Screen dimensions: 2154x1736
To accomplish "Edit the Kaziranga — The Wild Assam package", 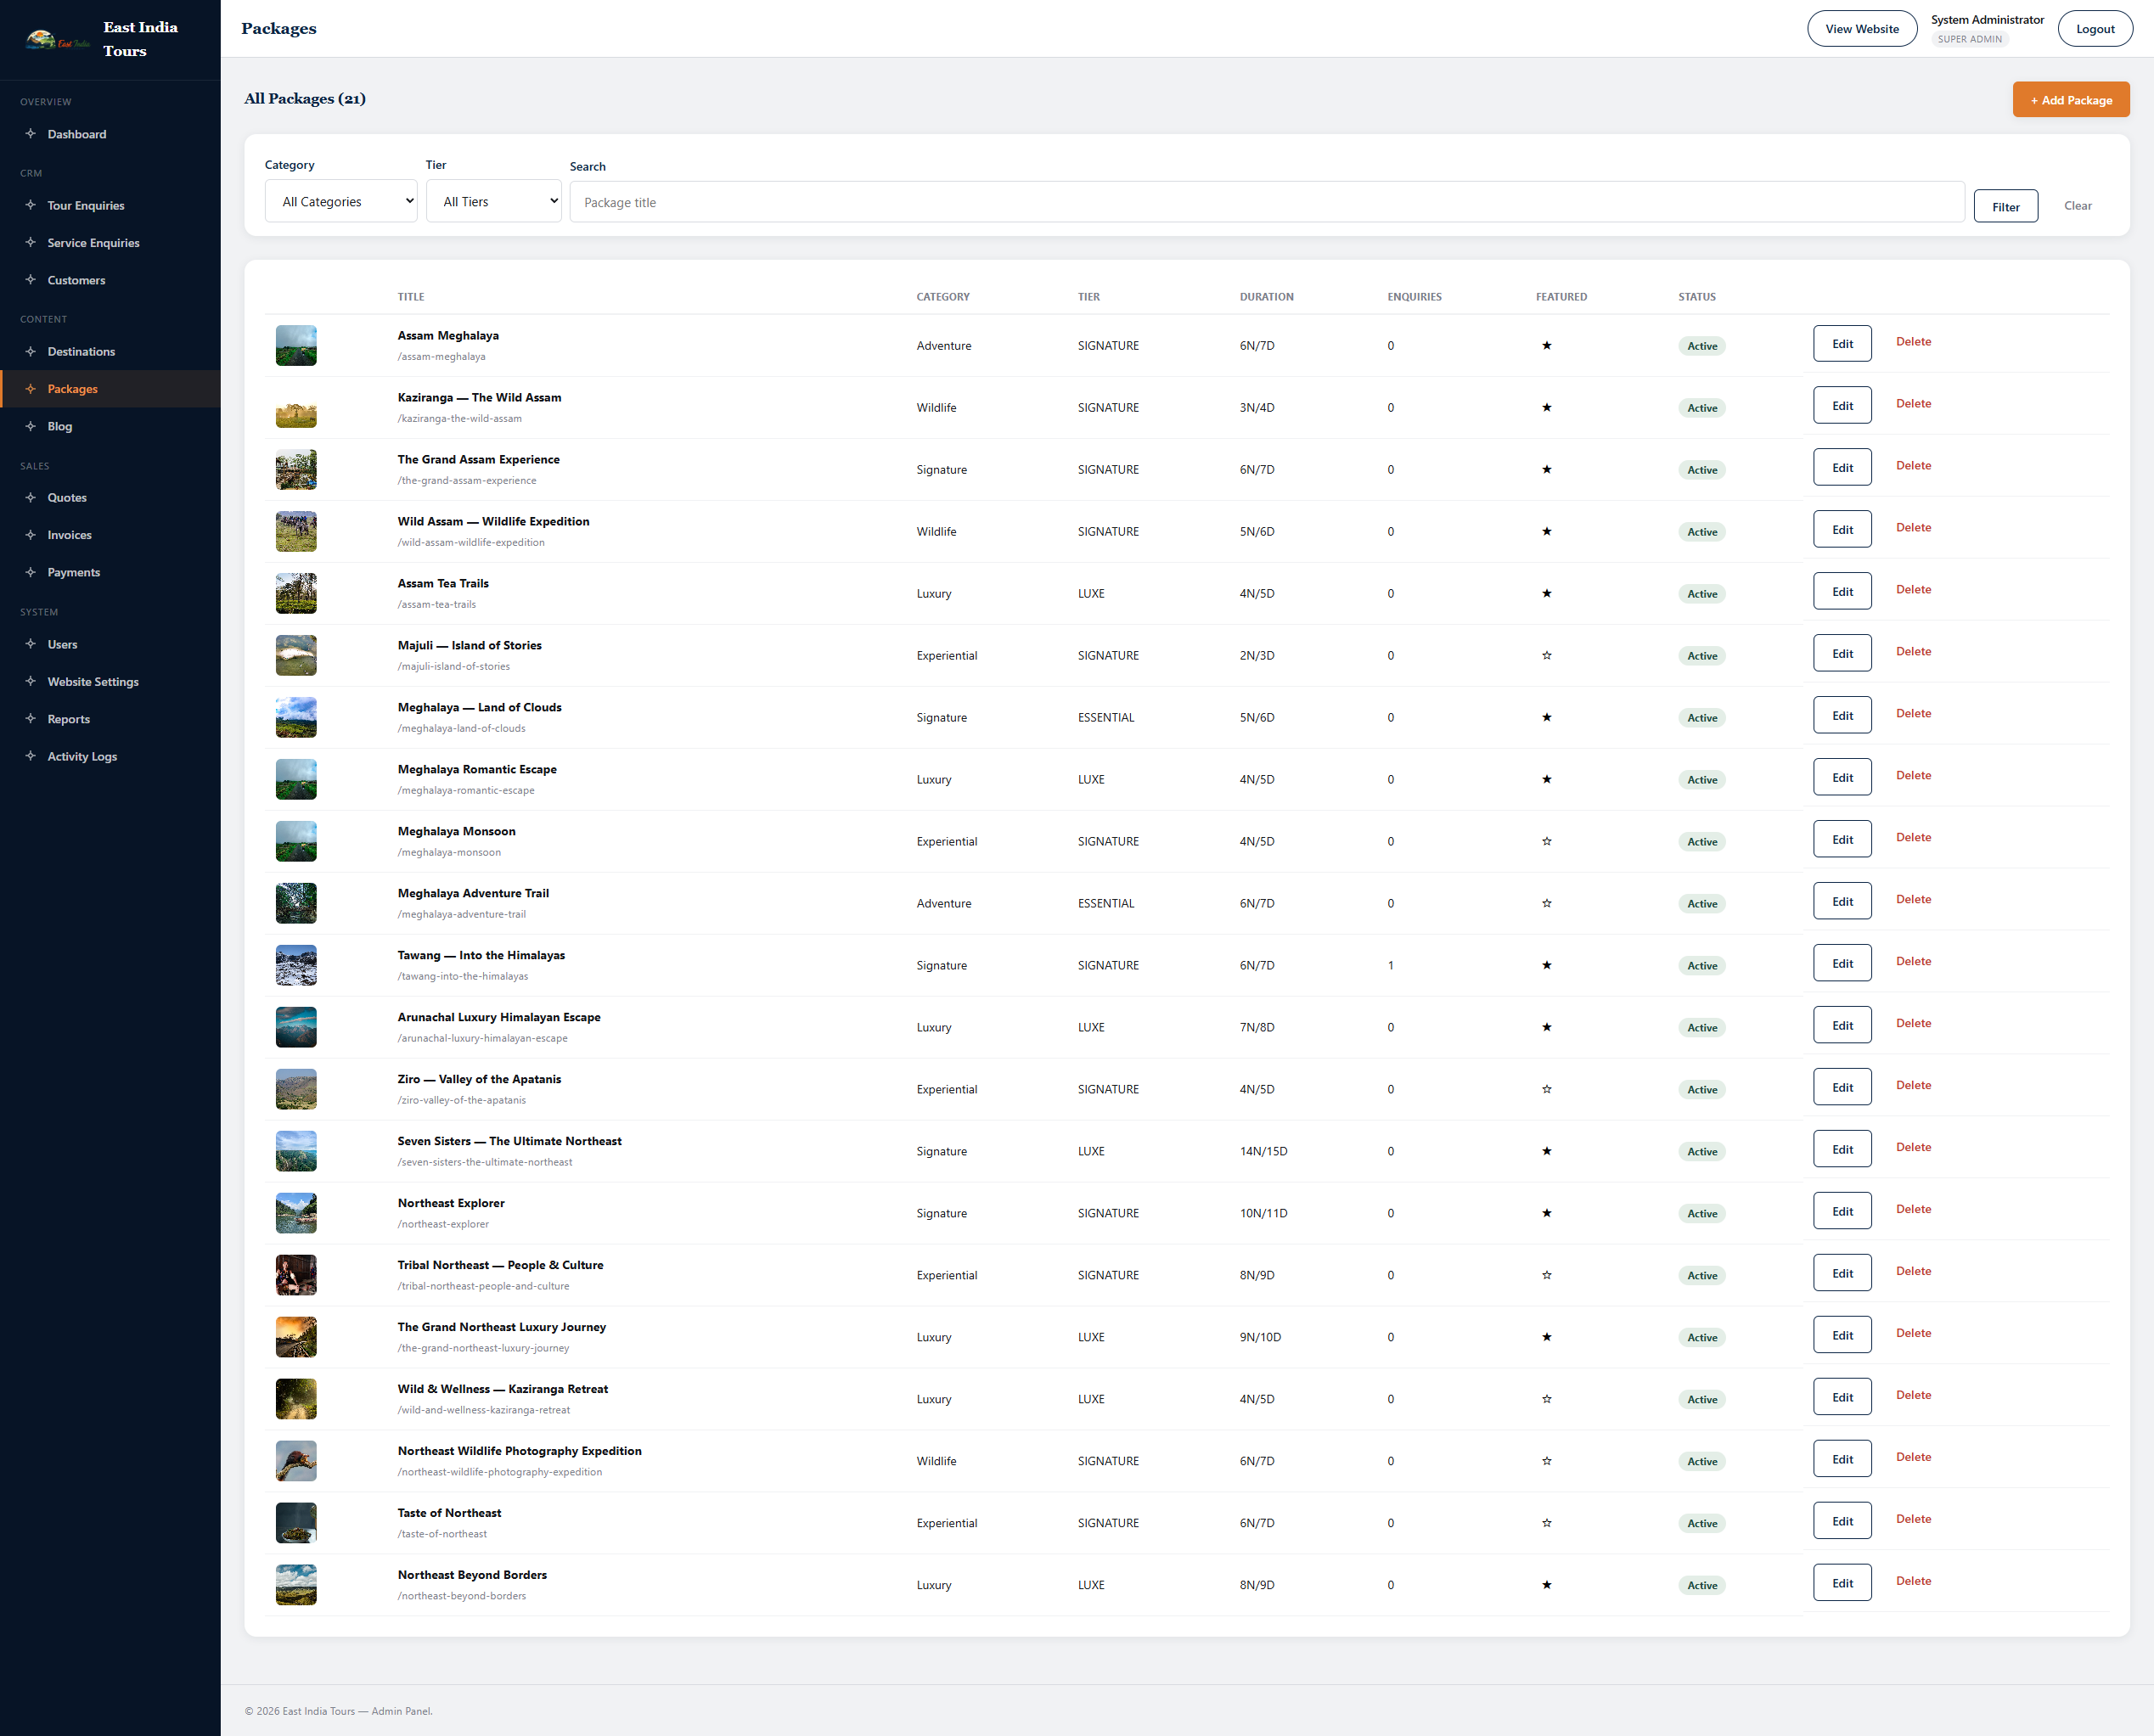I will click(x=1842, y=405).
